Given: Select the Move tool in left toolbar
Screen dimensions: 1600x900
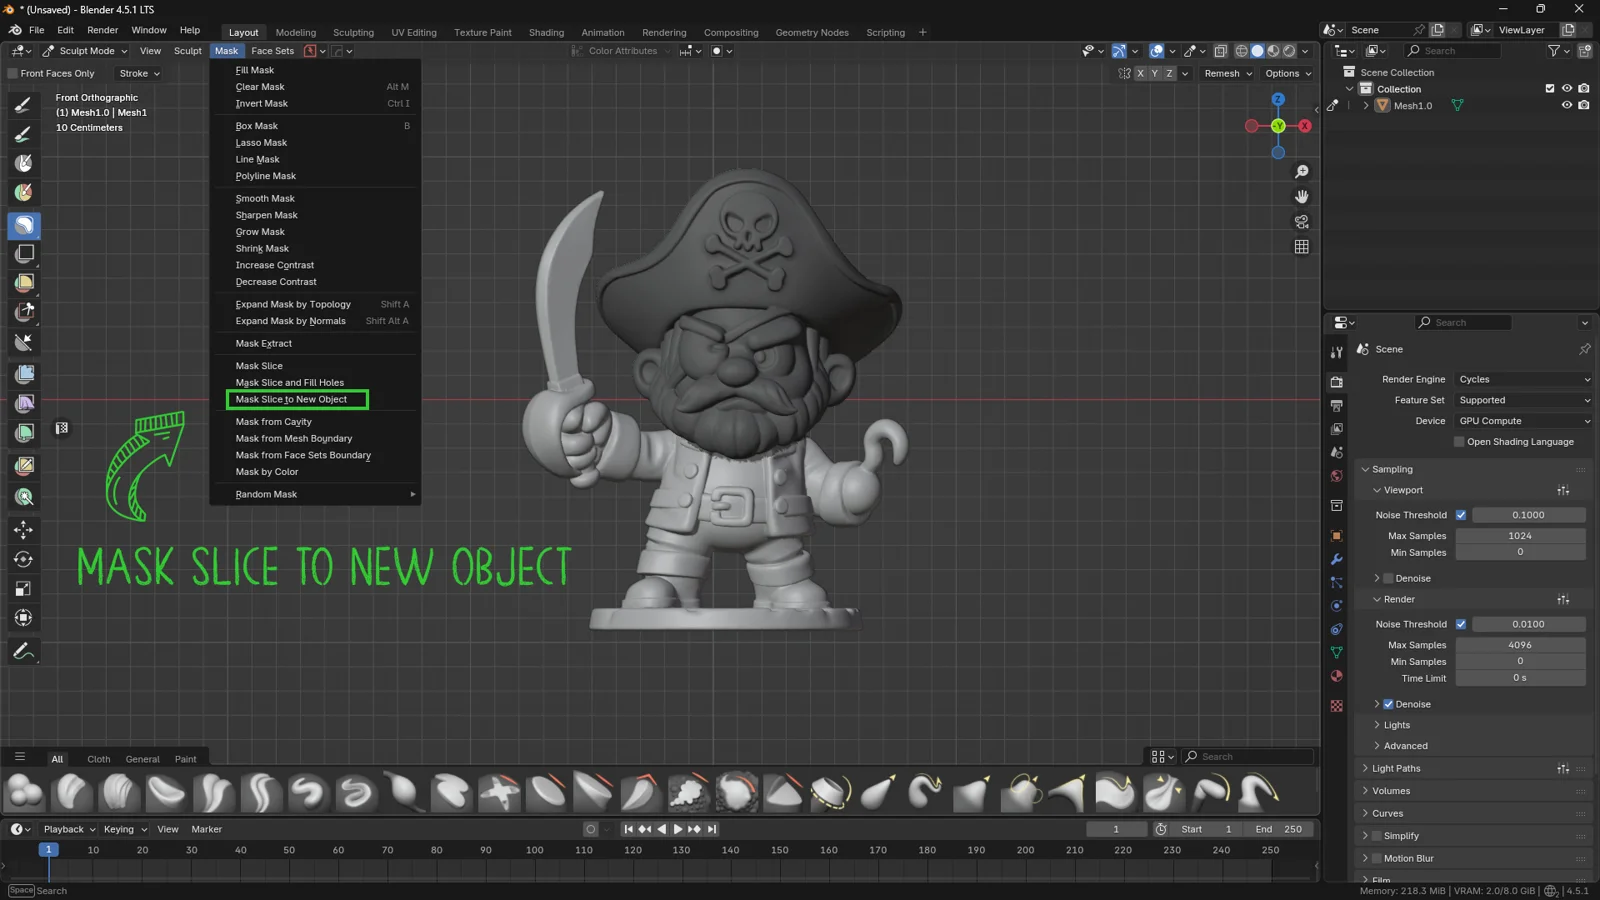Looking at the screenshot, I should click(24, 530).
